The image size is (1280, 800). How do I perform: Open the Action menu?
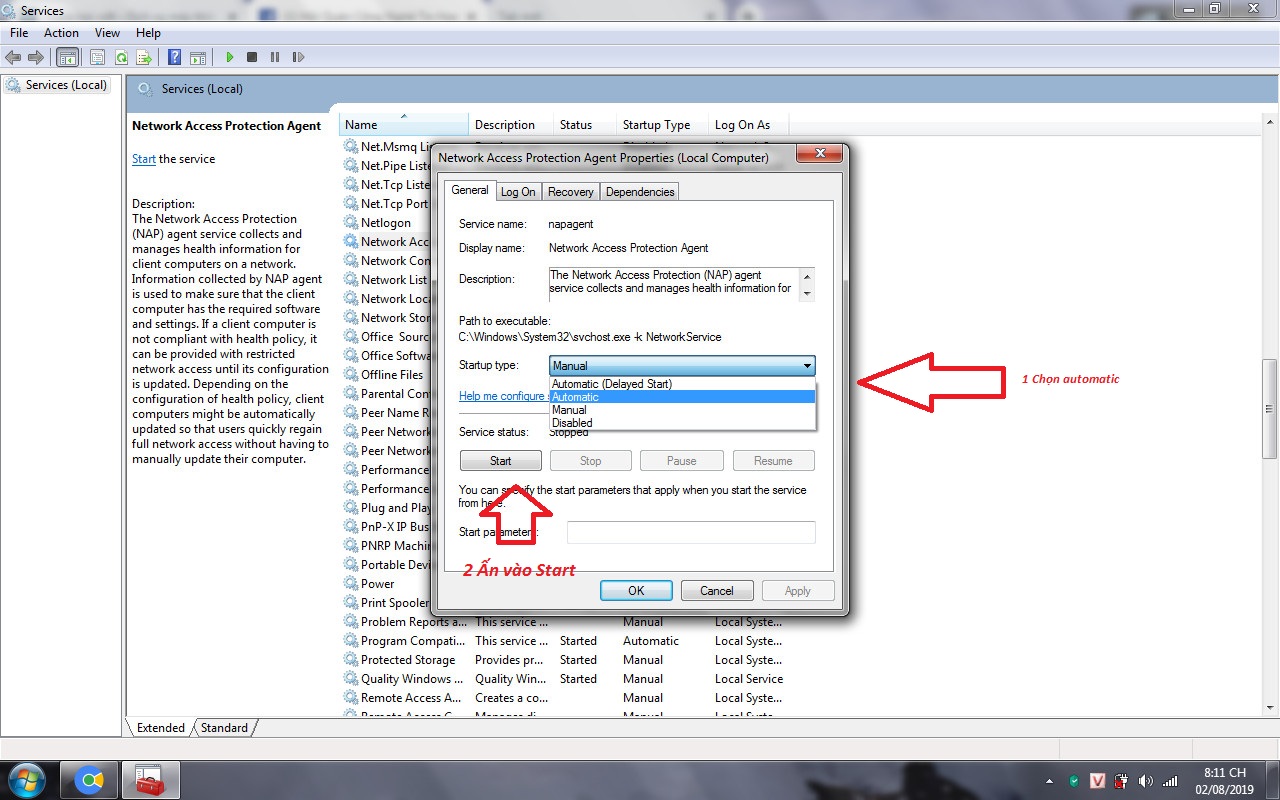click(61, 33)
